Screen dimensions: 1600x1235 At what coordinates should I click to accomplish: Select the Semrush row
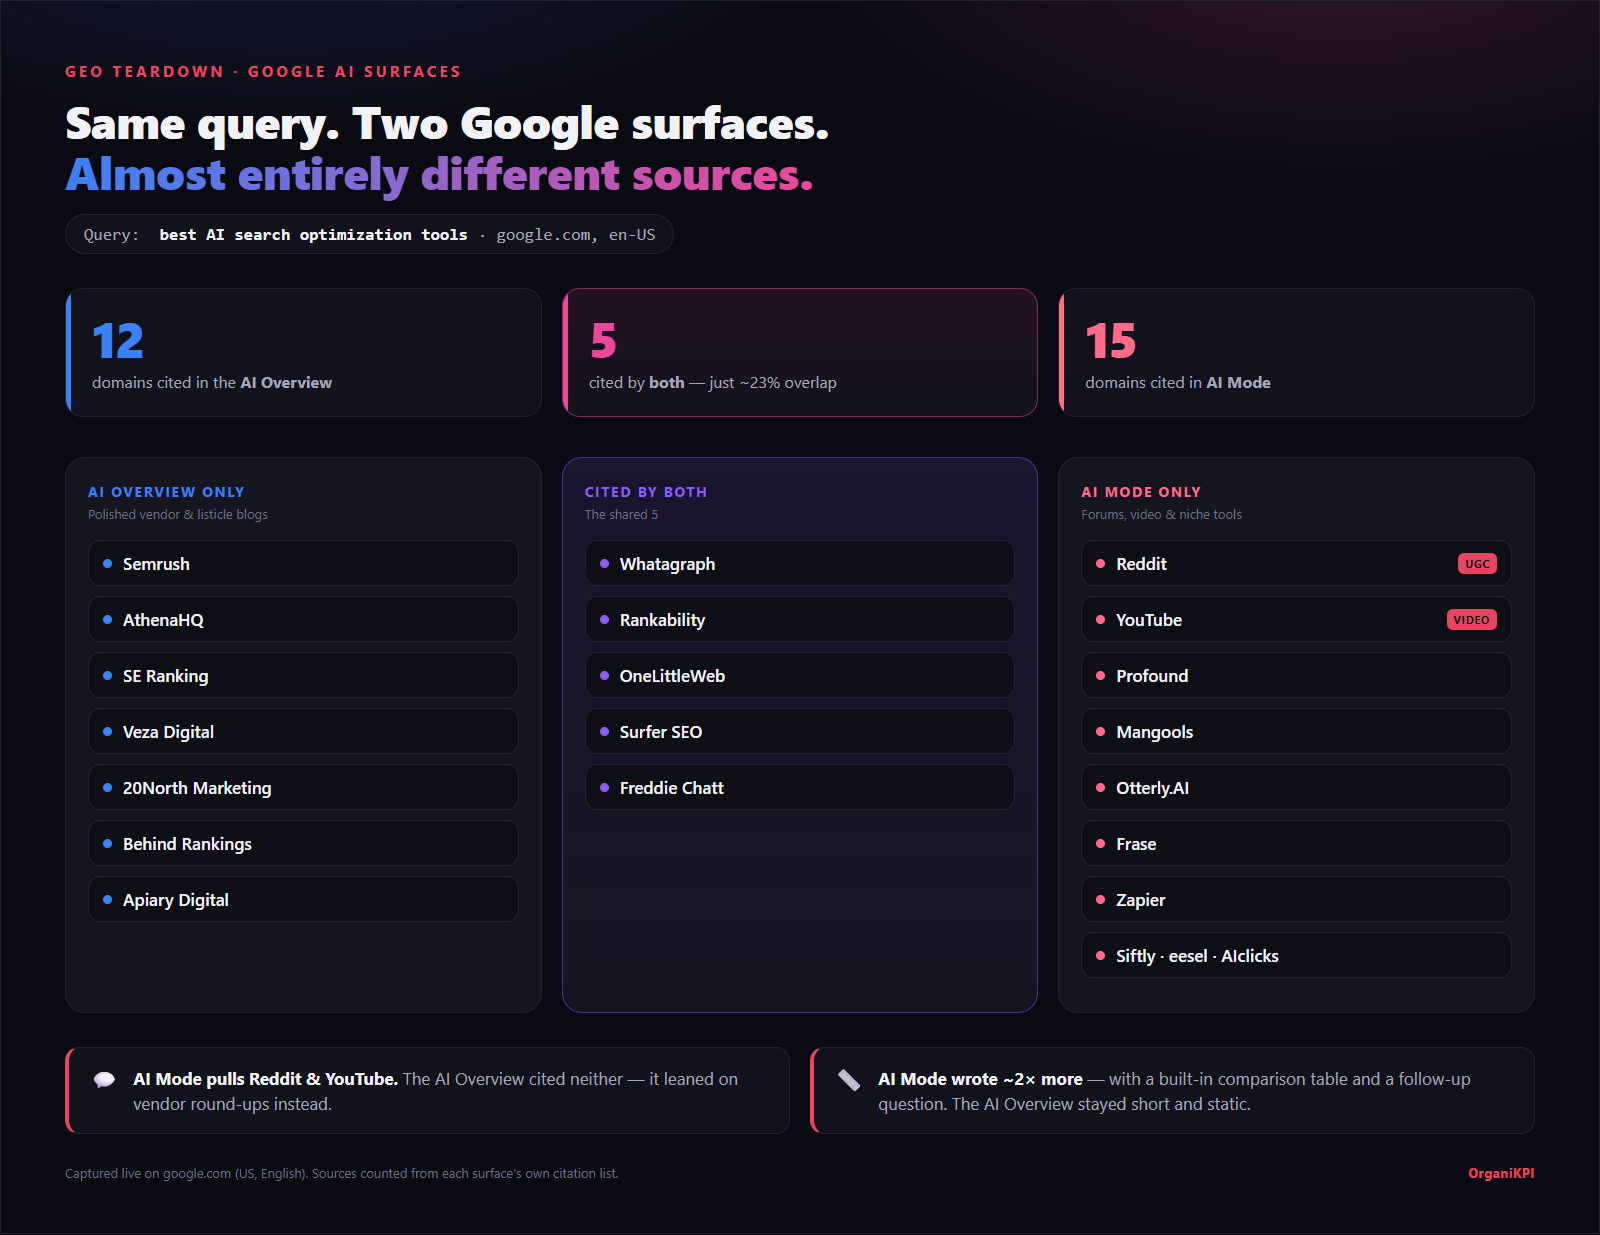coord(303,564)
